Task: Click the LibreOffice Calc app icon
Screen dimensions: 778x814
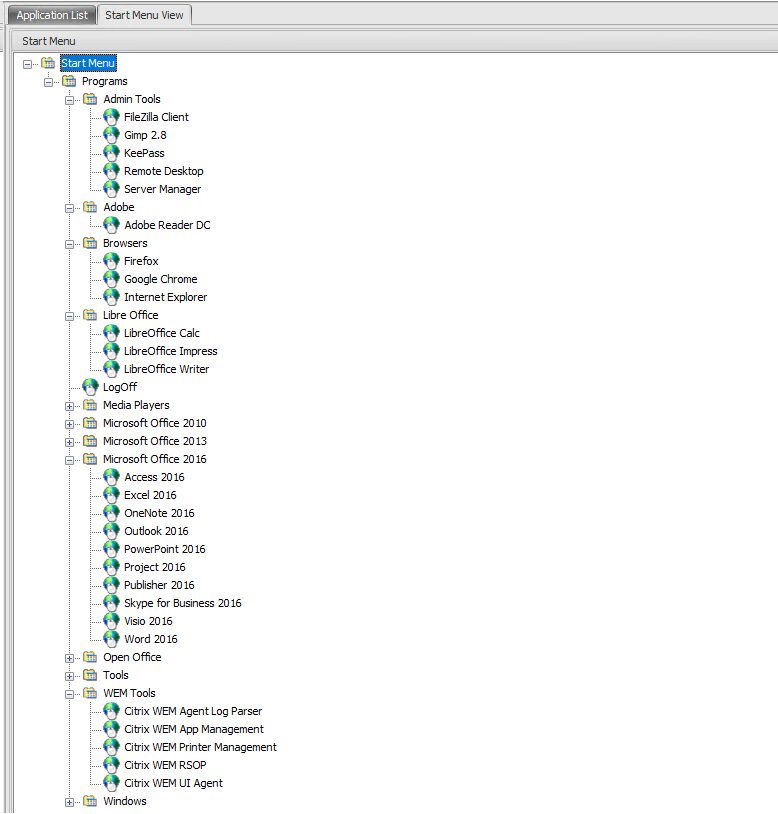Action: pyautogui.click(x=111, y=333)
